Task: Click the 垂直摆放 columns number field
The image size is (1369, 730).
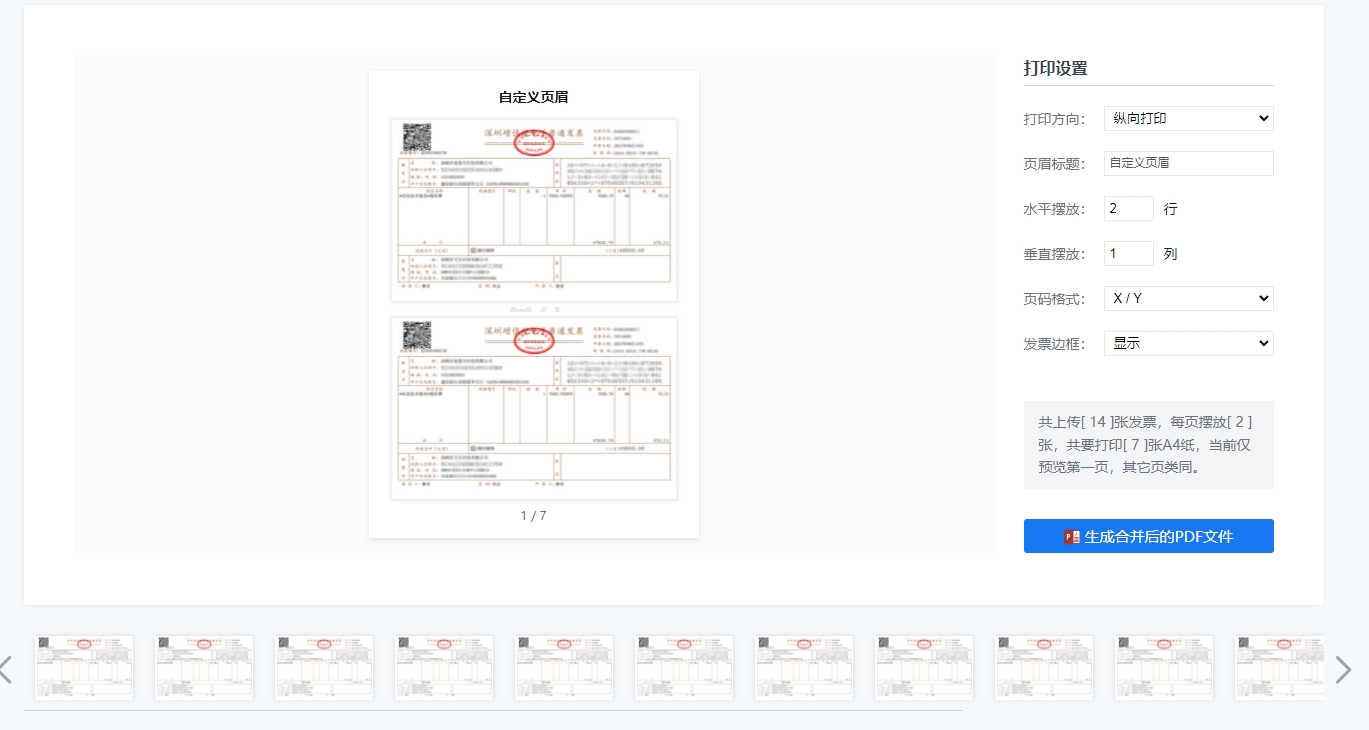Action: pos(1128,253)
